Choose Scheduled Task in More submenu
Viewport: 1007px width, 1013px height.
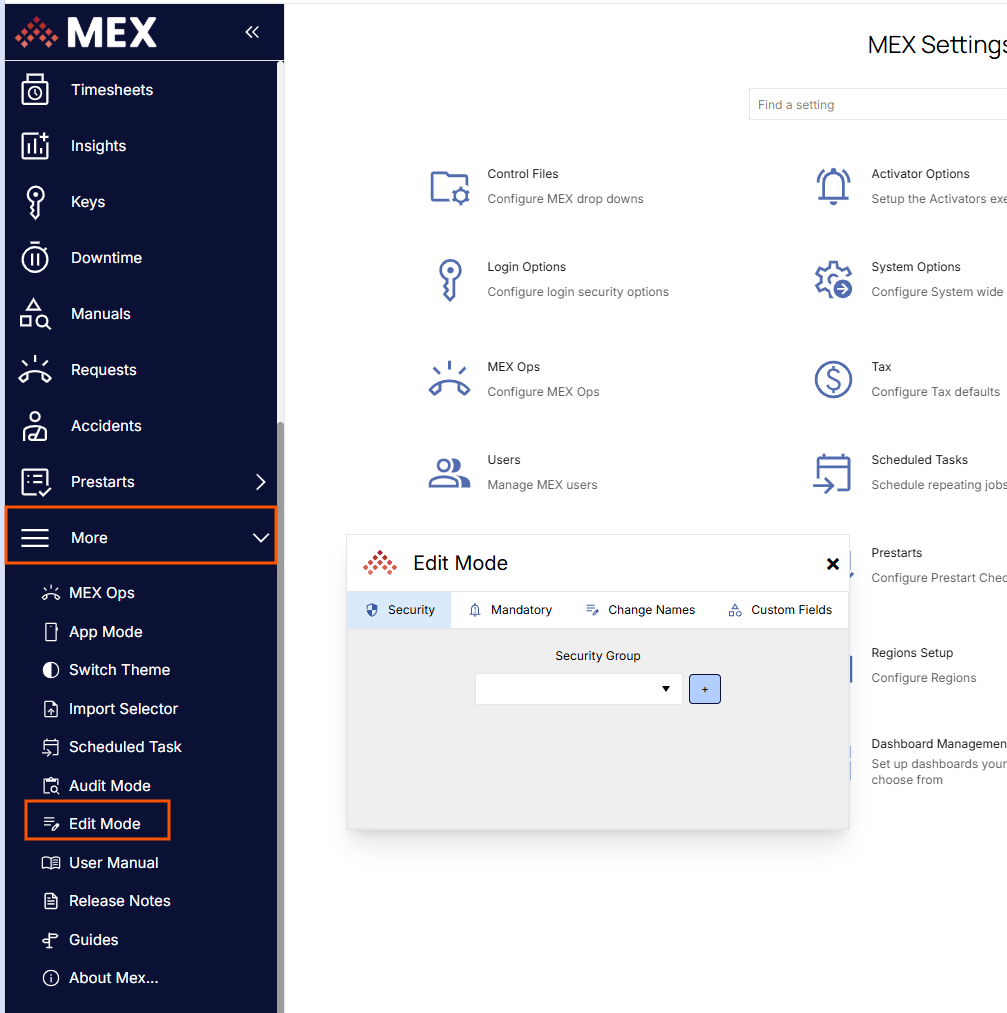[x=125, y=747]
